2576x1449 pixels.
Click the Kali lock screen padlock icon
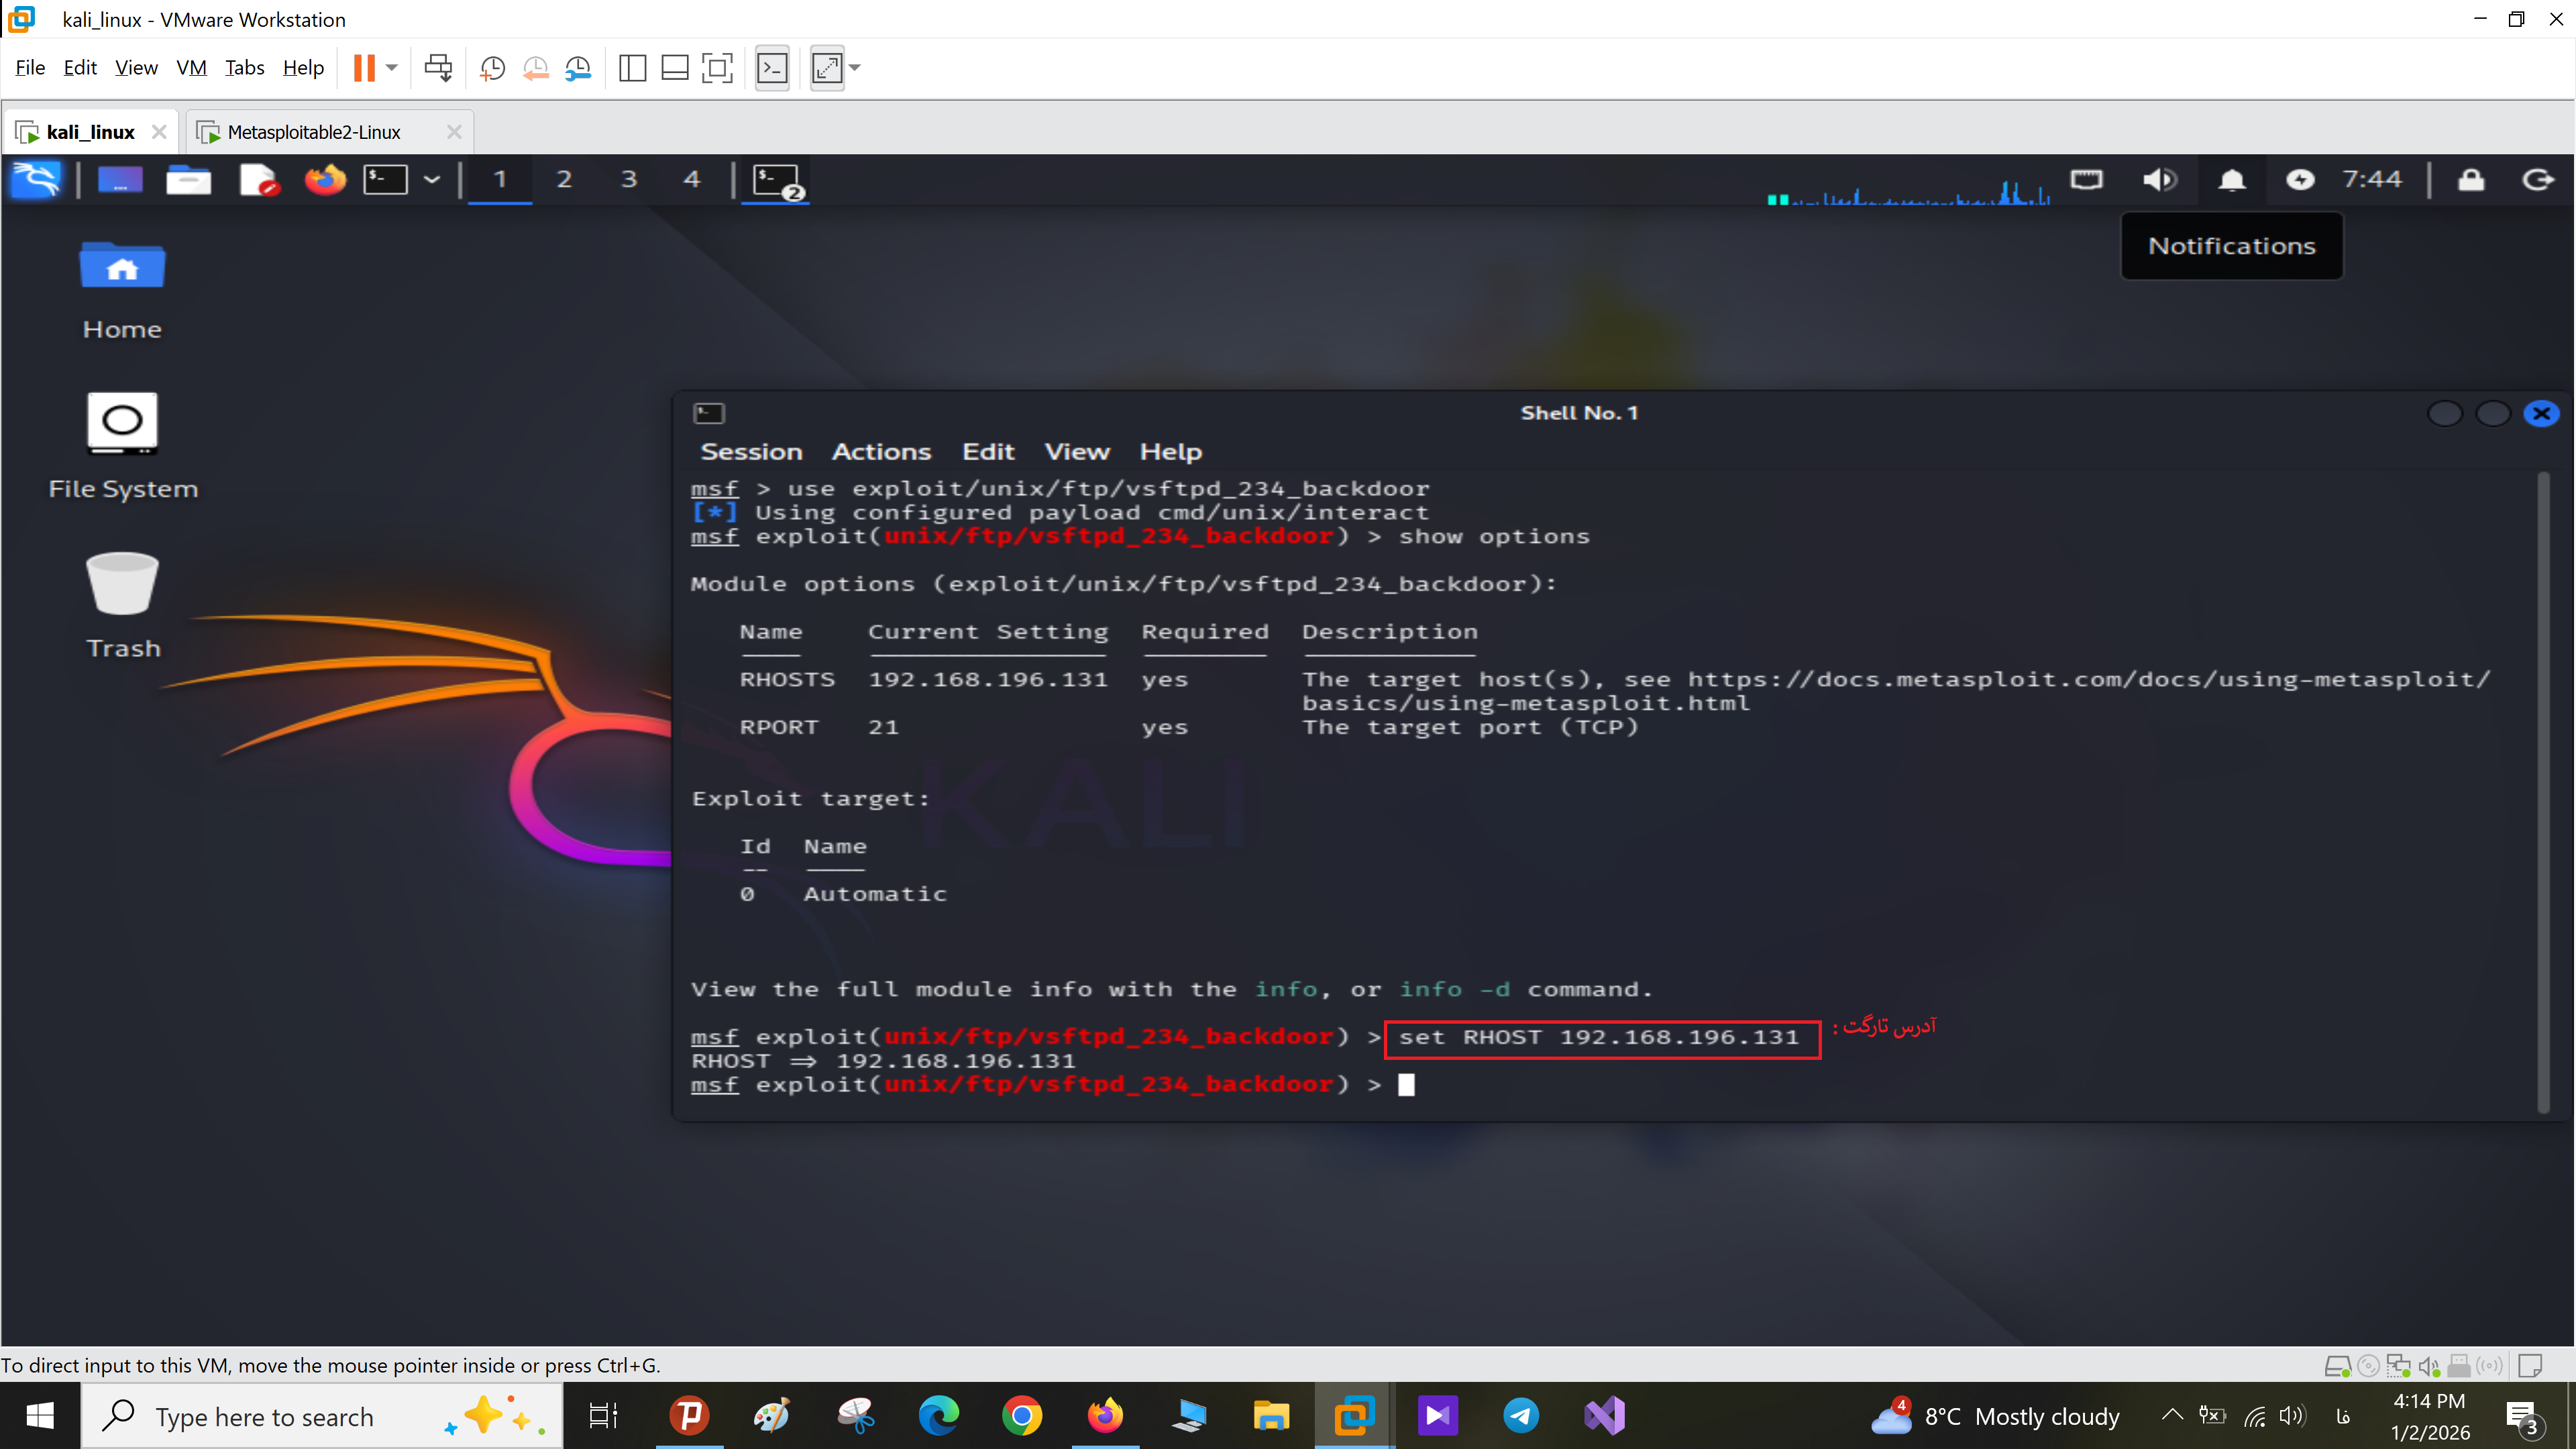(2471, 180)
